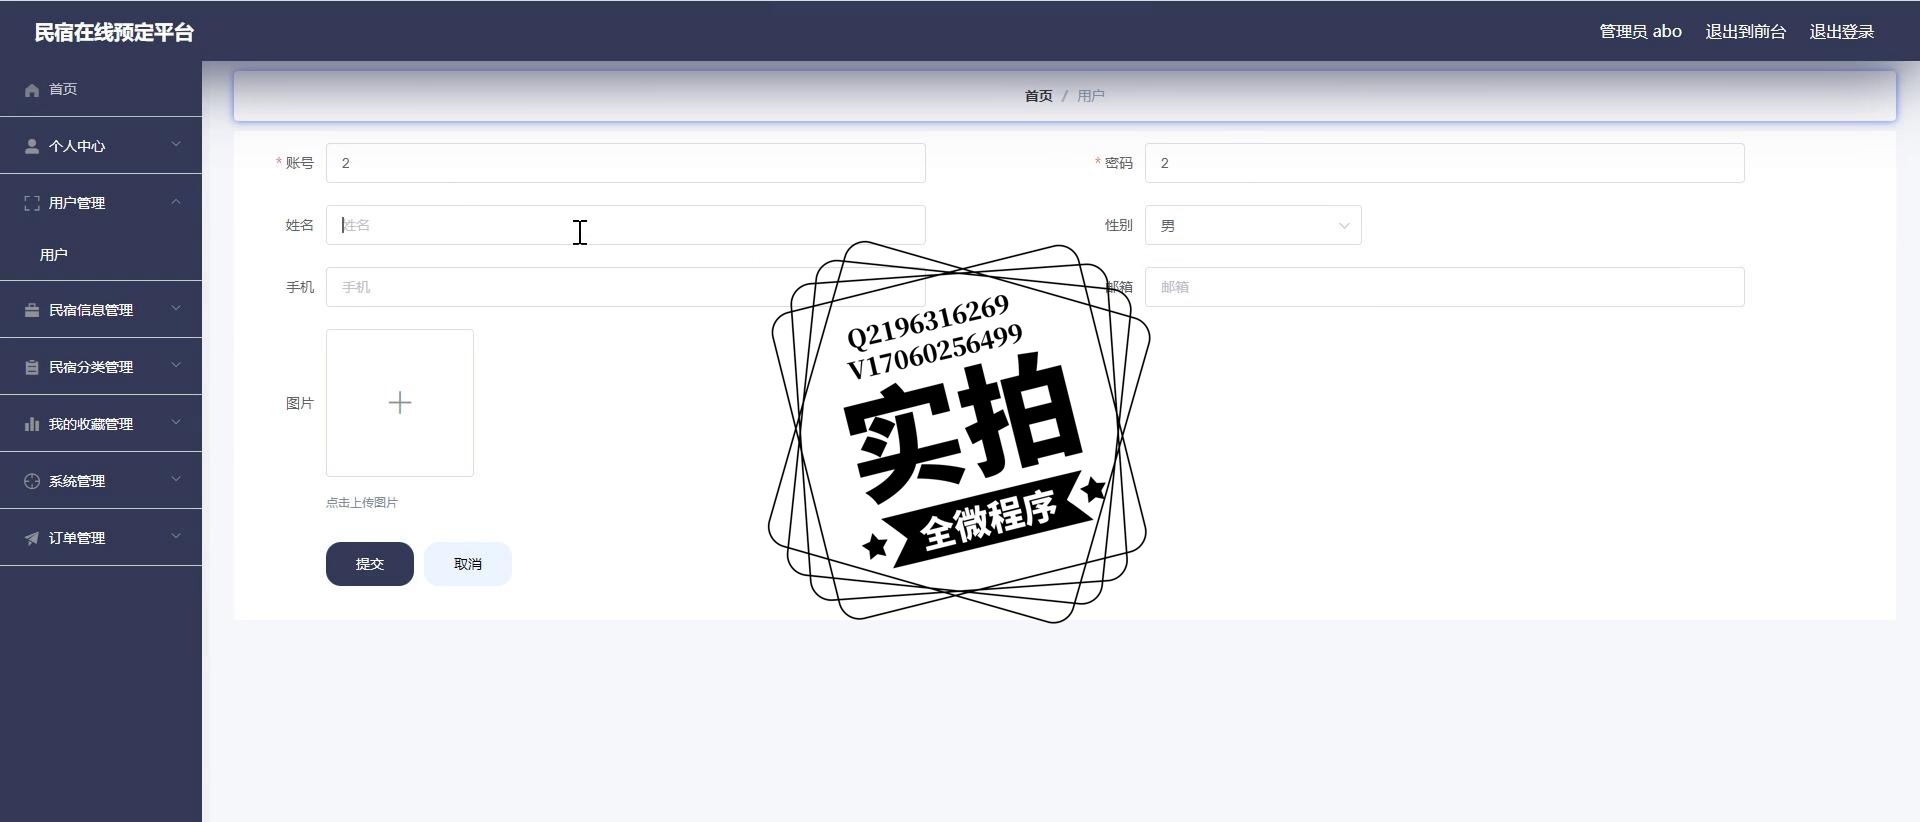Click the globe icon for 系统管理
Viewport: 1920px width, 822px height.
[x=32, y=481]
